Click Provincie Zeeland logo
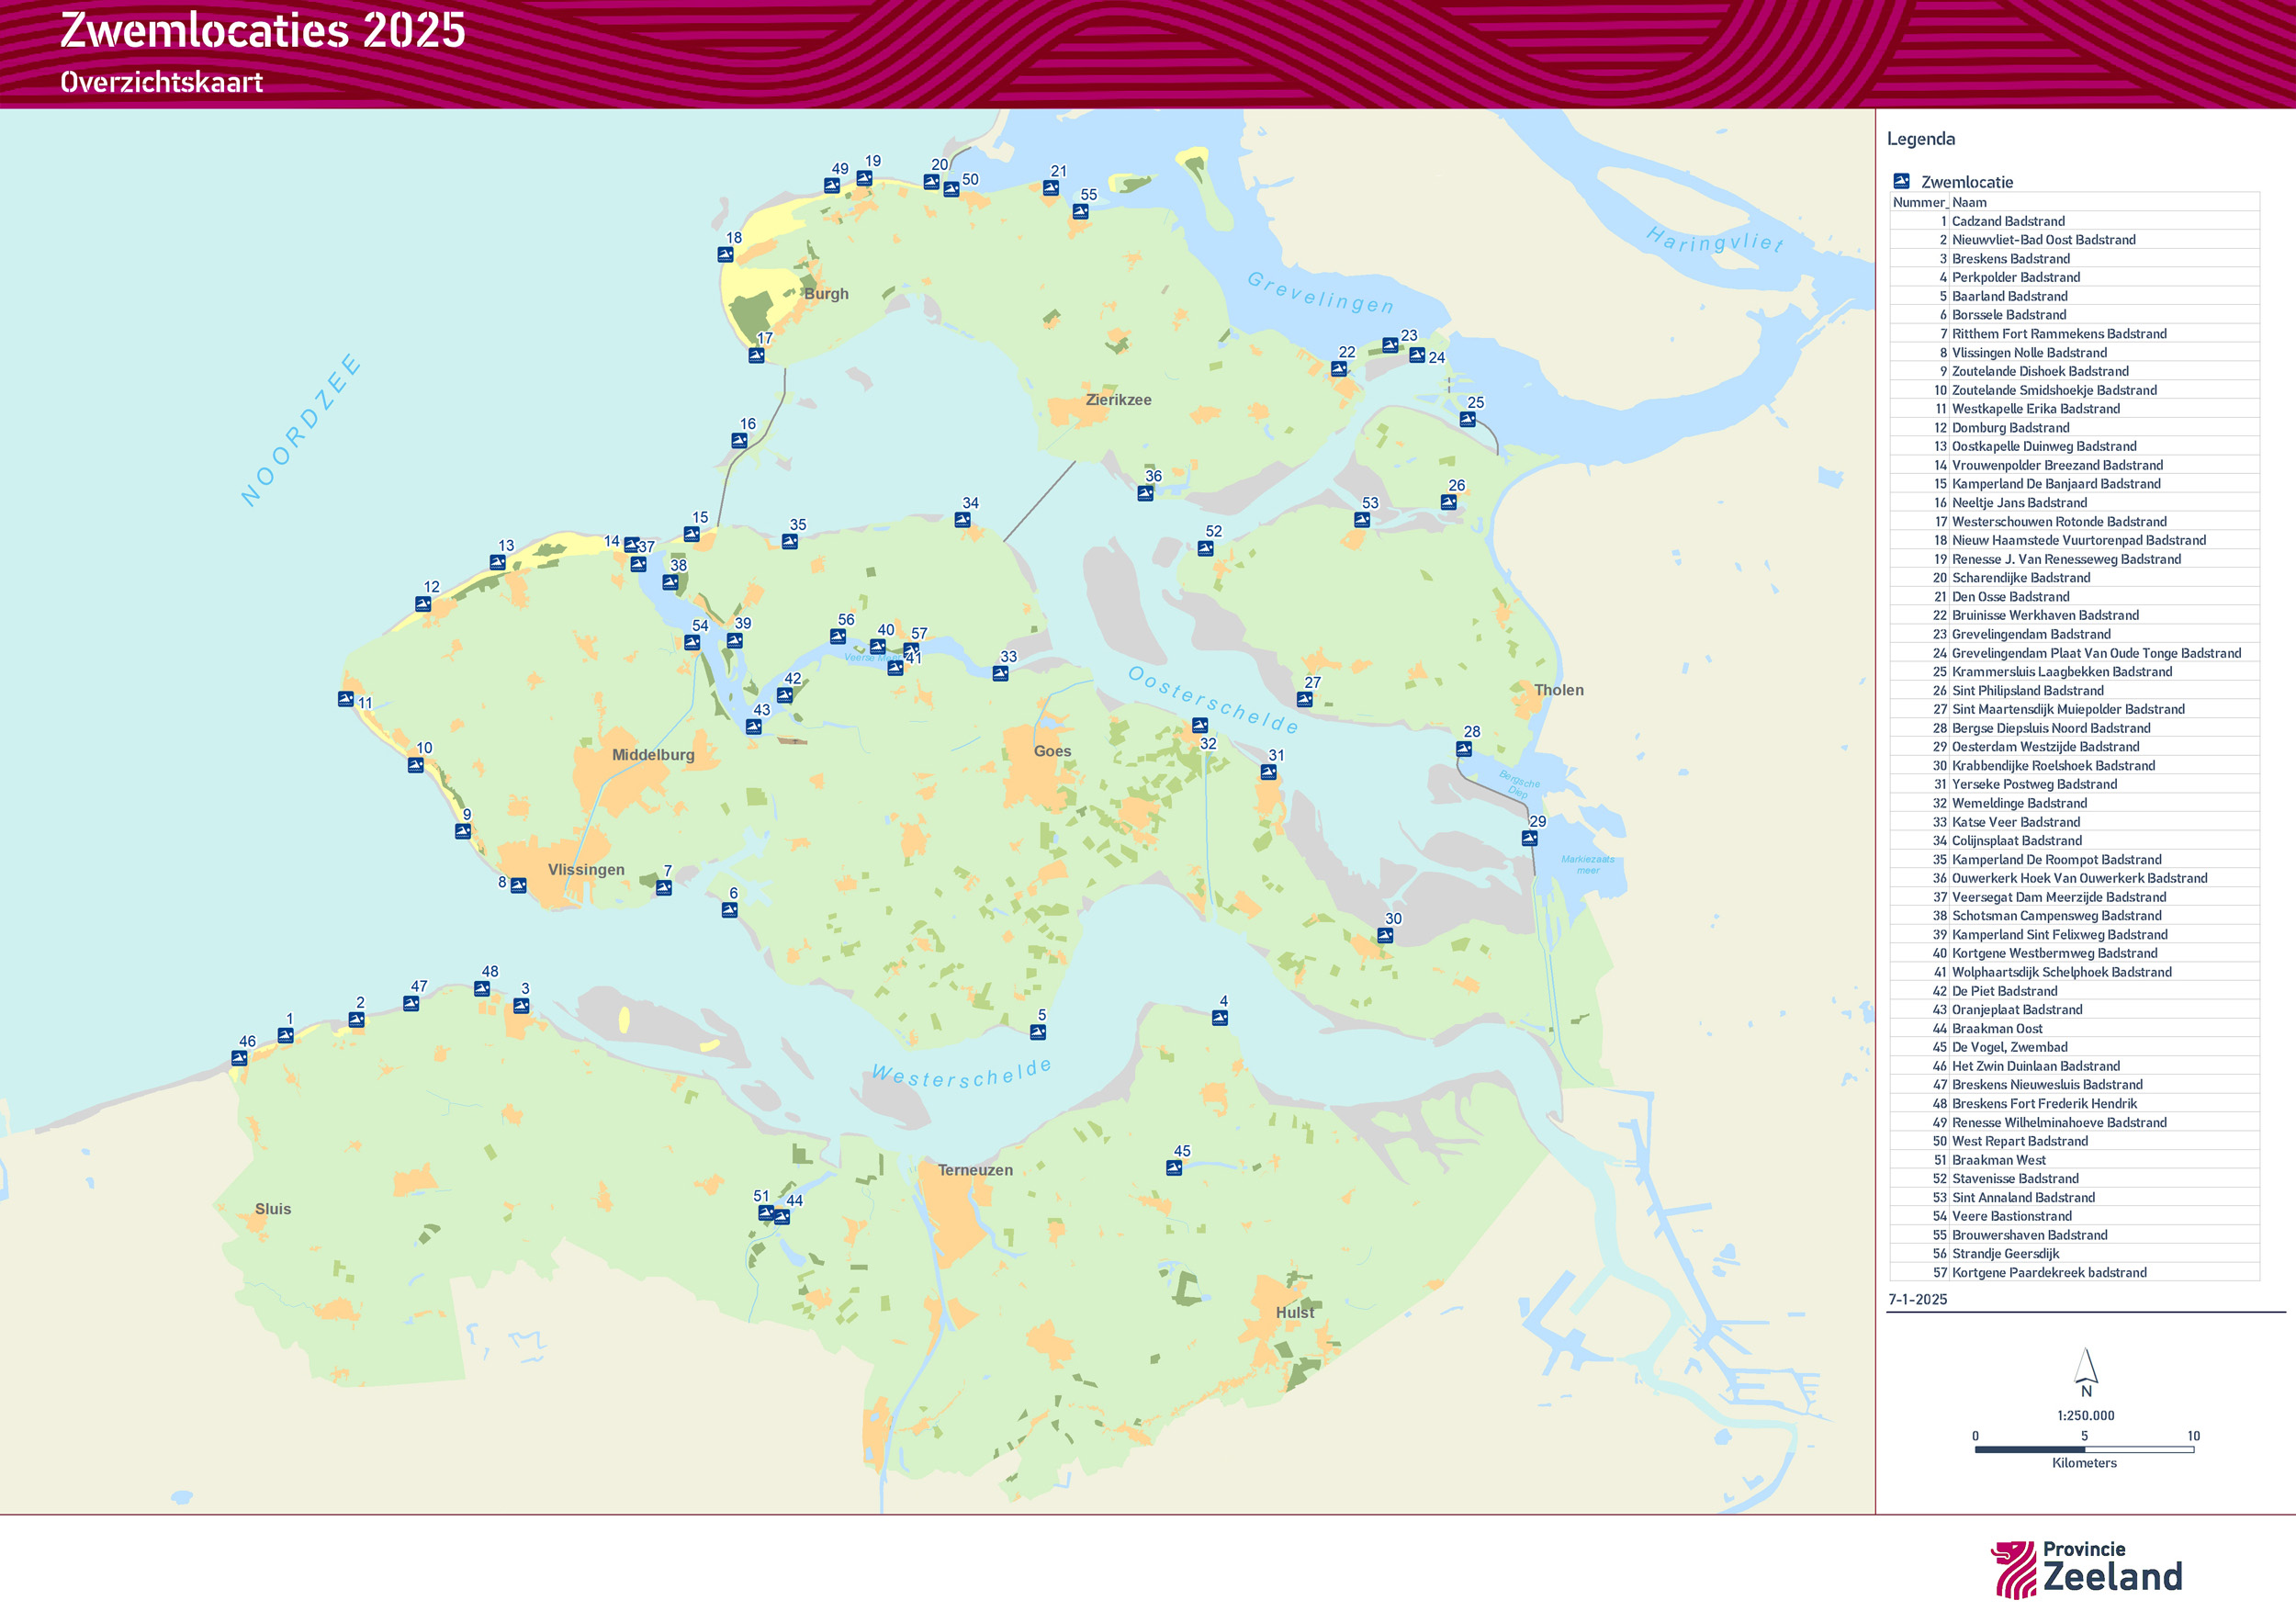The height and width of the screenshot is (1623, 2296). [2086, 1568]
